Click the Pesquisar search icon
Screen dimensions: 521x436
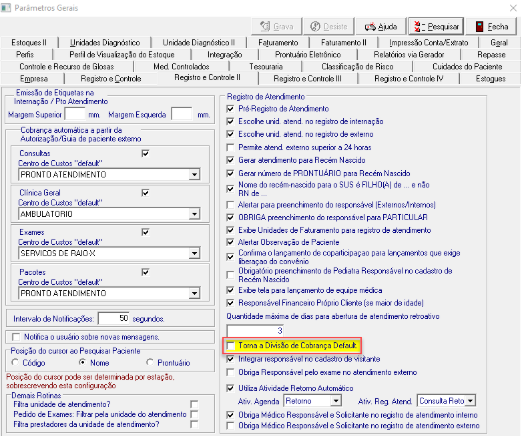420,26
